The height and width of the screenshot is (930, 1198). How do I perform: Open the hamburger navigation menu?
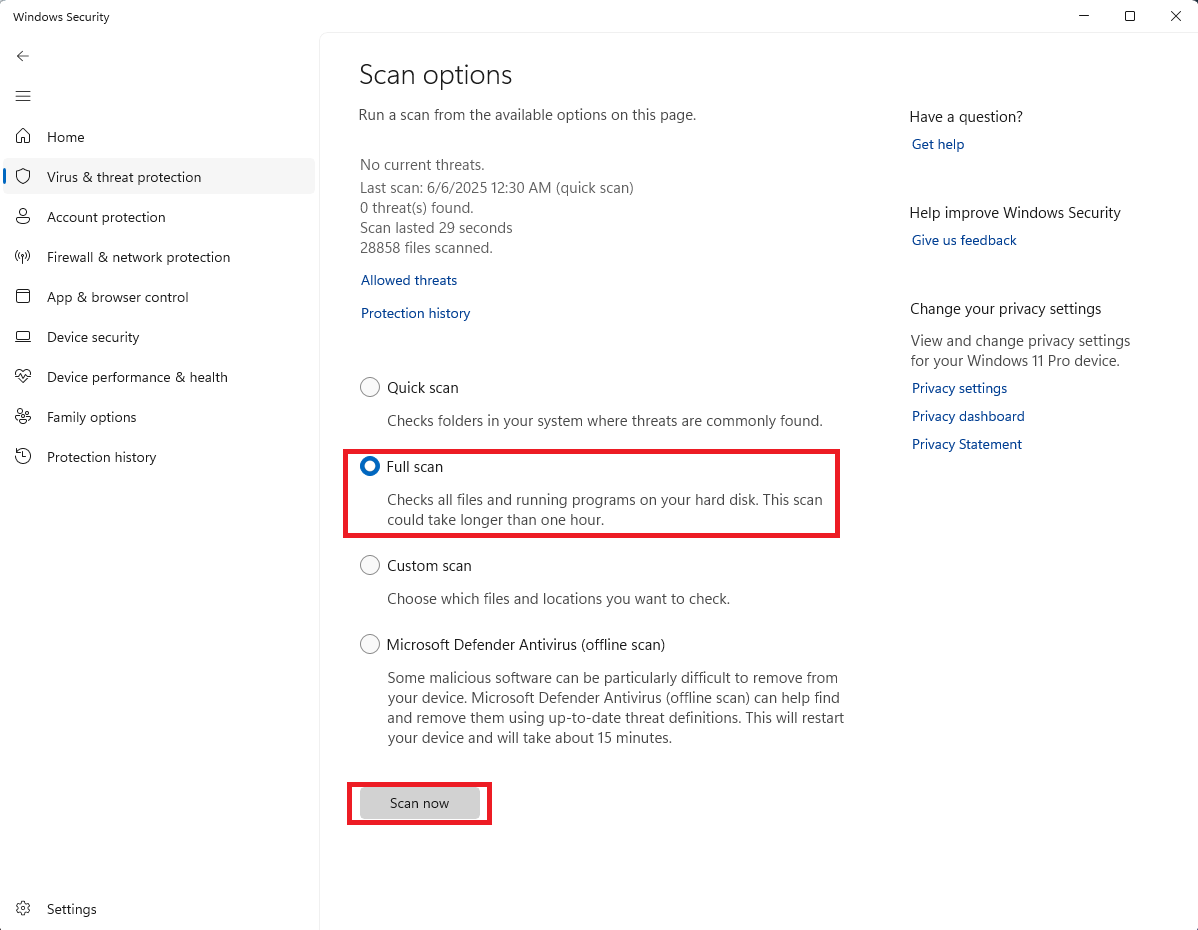tap(23, 96)
